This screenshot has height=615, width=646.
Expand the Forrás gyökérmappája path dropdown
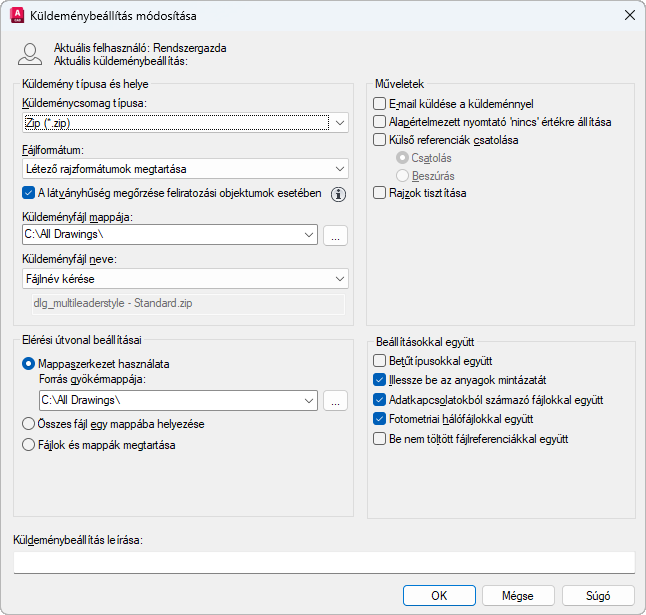click(308, 400)
